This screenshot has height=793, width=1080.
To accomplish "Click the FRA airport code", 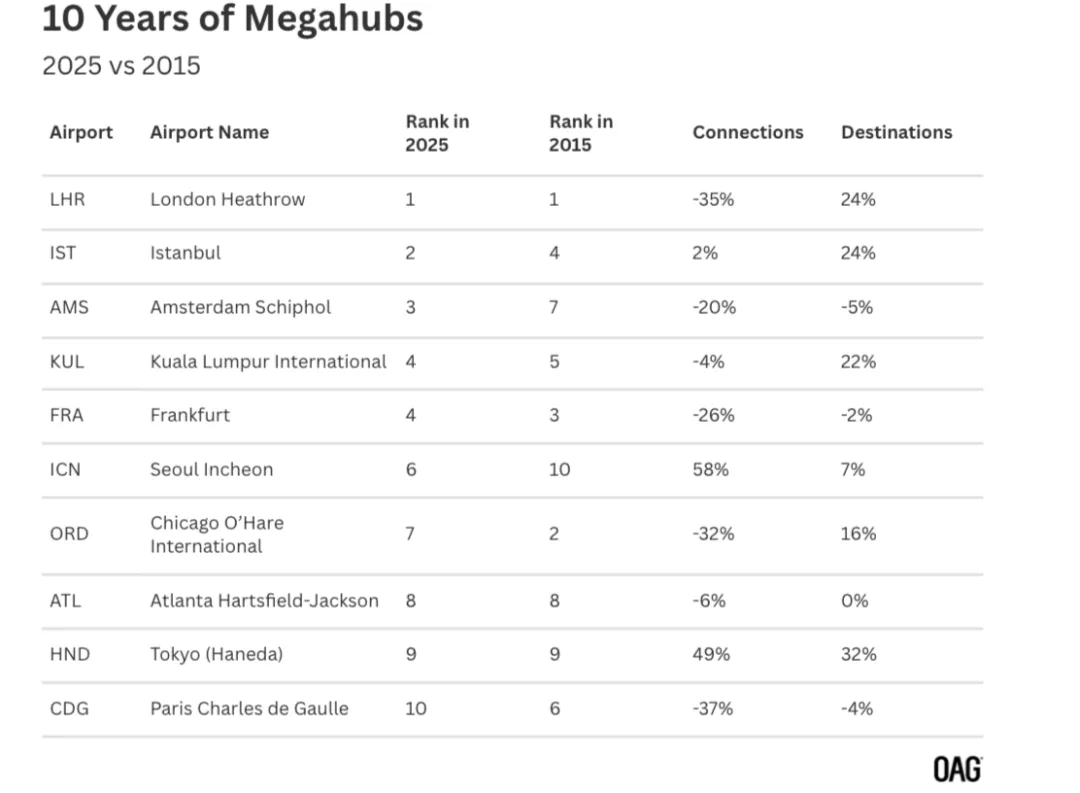I will (66, 415).
